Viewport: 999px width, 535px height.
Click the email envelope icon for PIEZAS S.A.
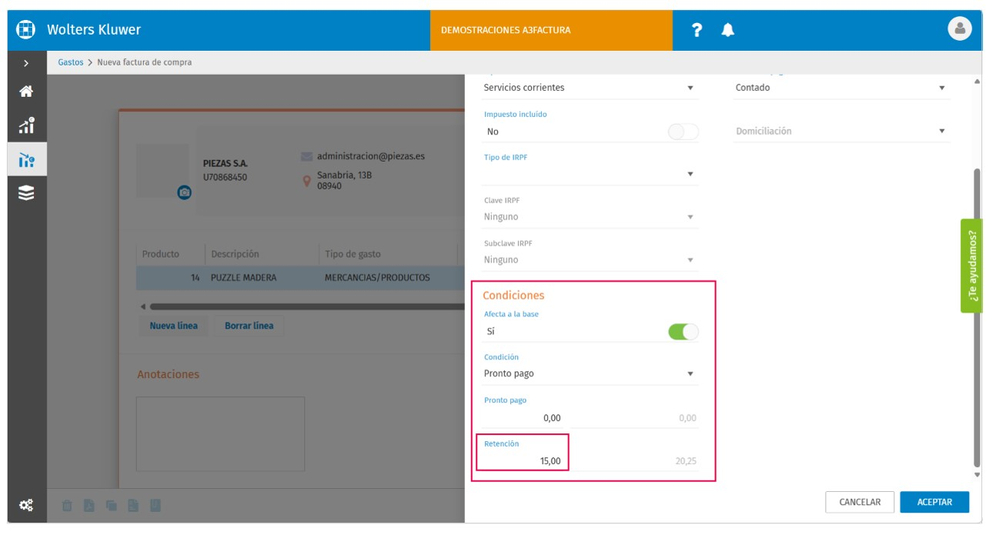click(x=306, y=156)
